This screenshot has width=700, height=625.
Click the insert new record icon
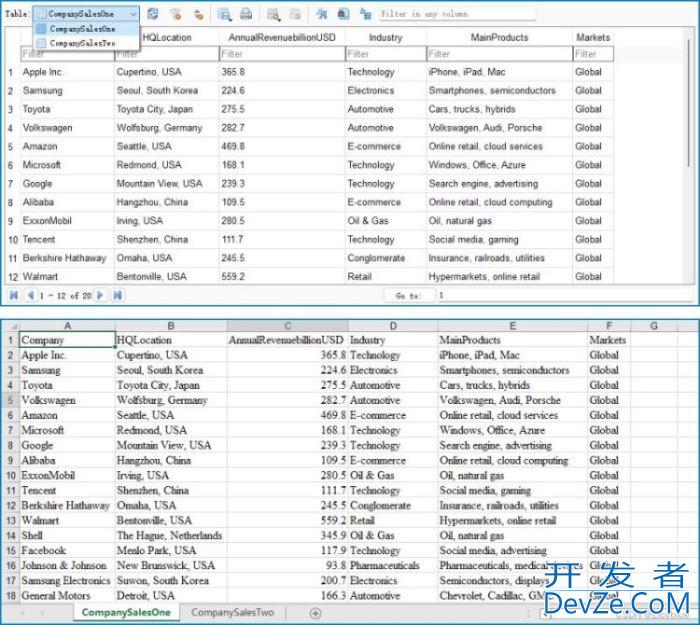(x=273, y=14)
